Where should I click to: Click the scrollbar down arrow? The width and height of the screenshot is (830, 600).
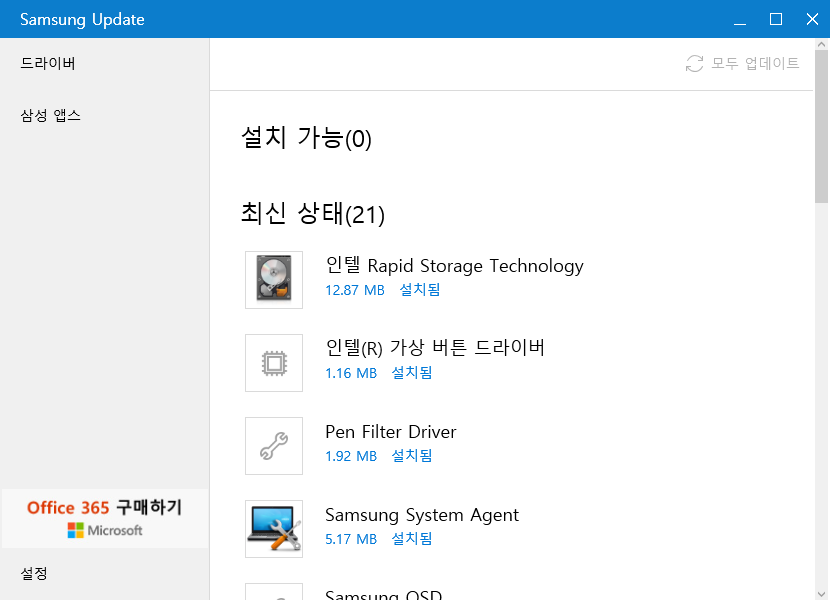[x=822, y=594]
